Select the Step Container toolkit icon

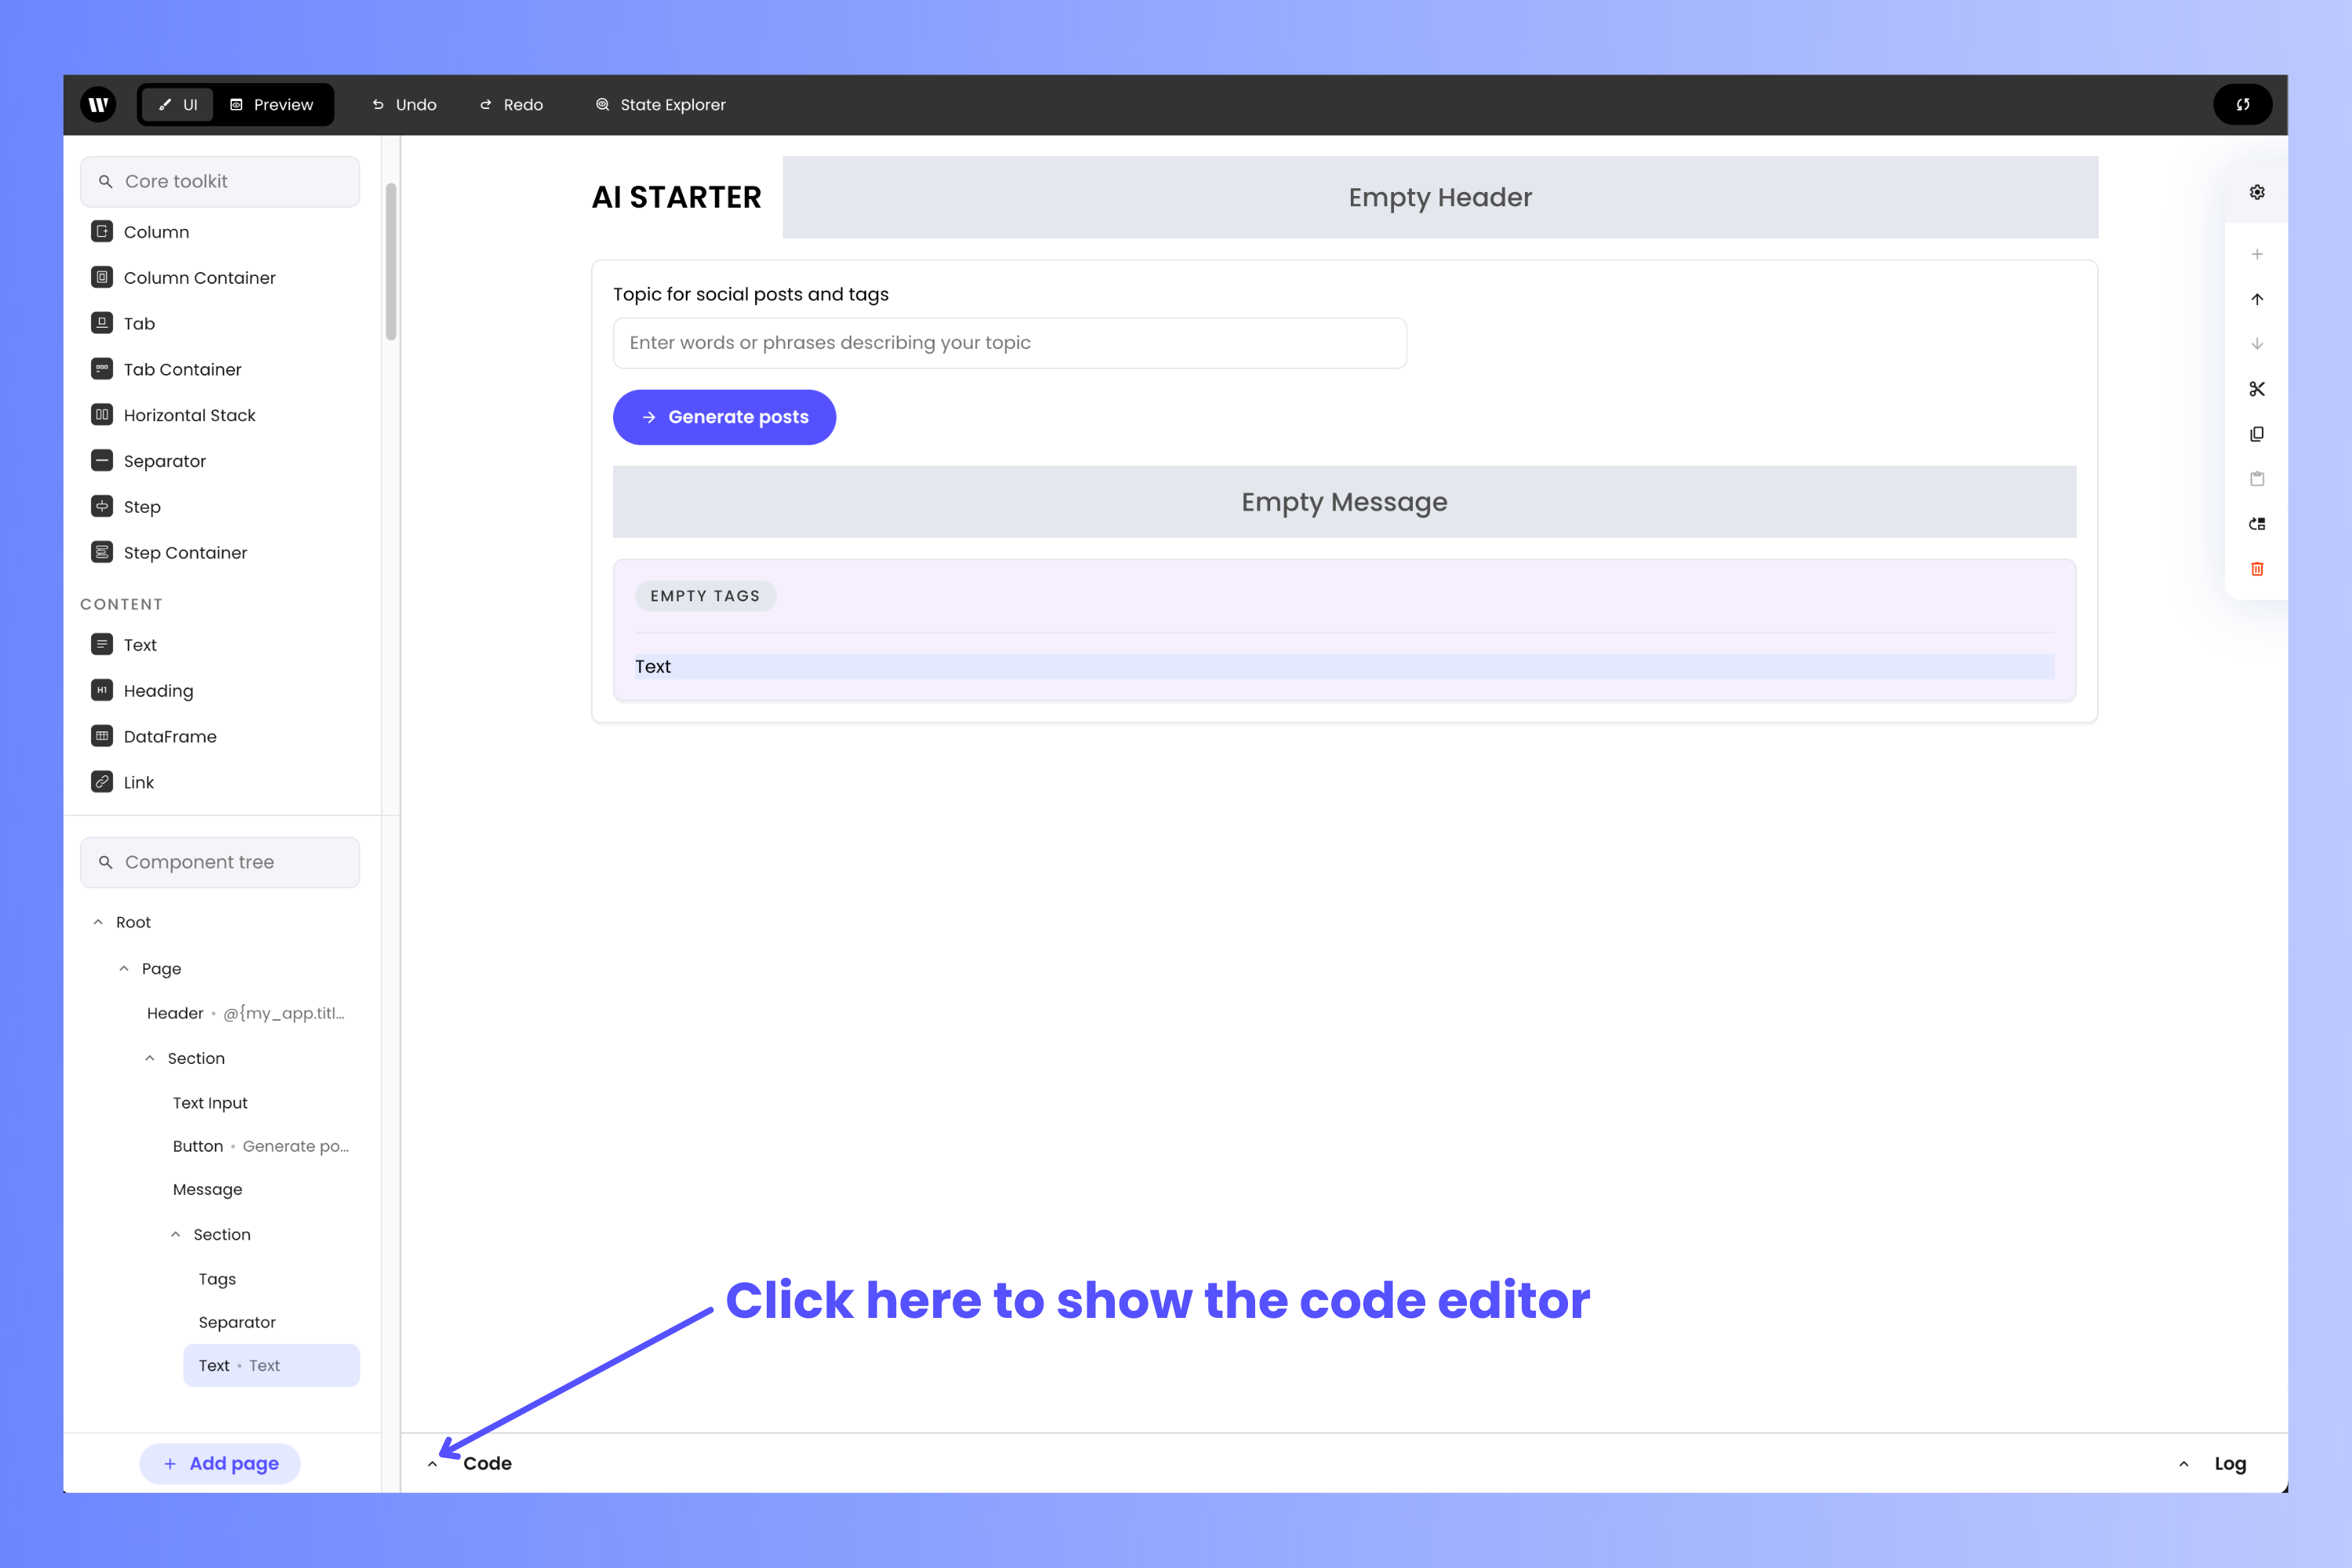click(x=102, y=552)
